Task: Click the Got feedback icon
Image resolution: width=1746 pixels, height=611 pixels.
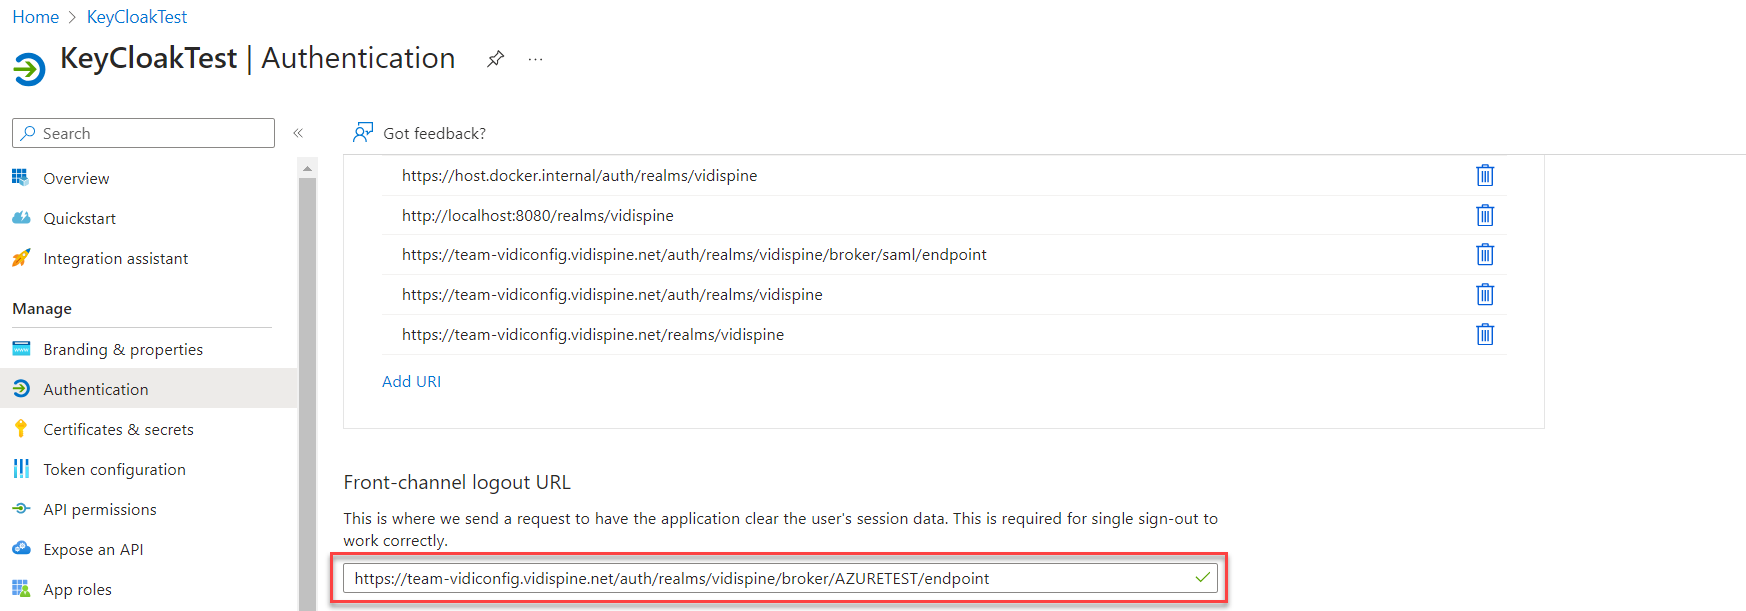Action: click(363, 133)
